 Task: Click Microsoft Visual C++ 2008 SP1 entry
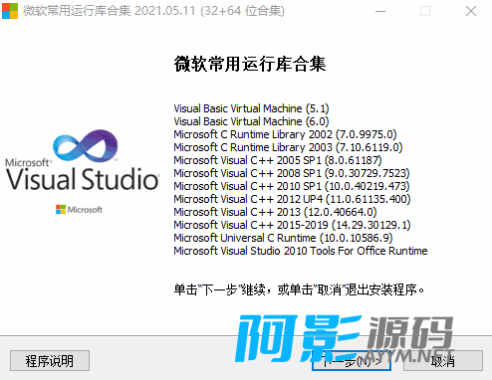(x=292, y=173)
